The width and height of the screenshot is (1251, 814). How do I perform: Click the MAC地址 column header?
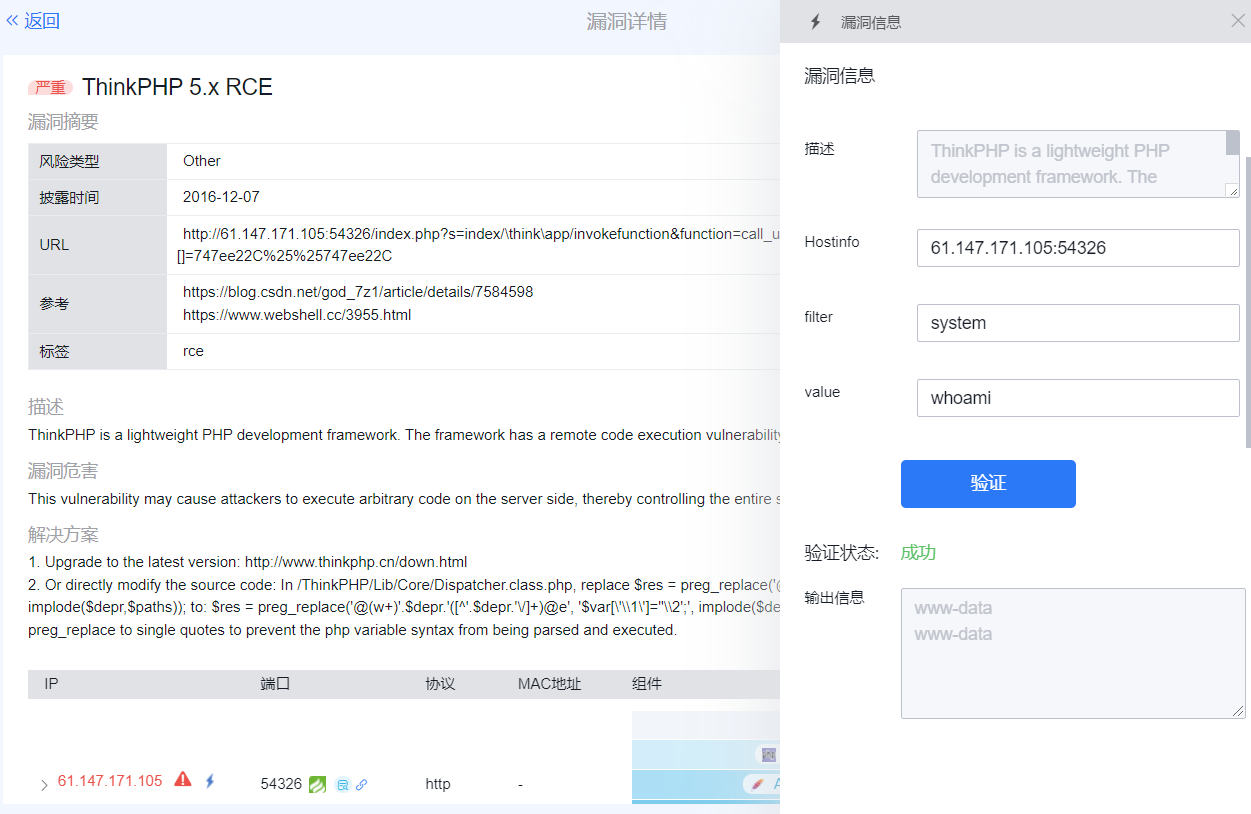point(549,684)
